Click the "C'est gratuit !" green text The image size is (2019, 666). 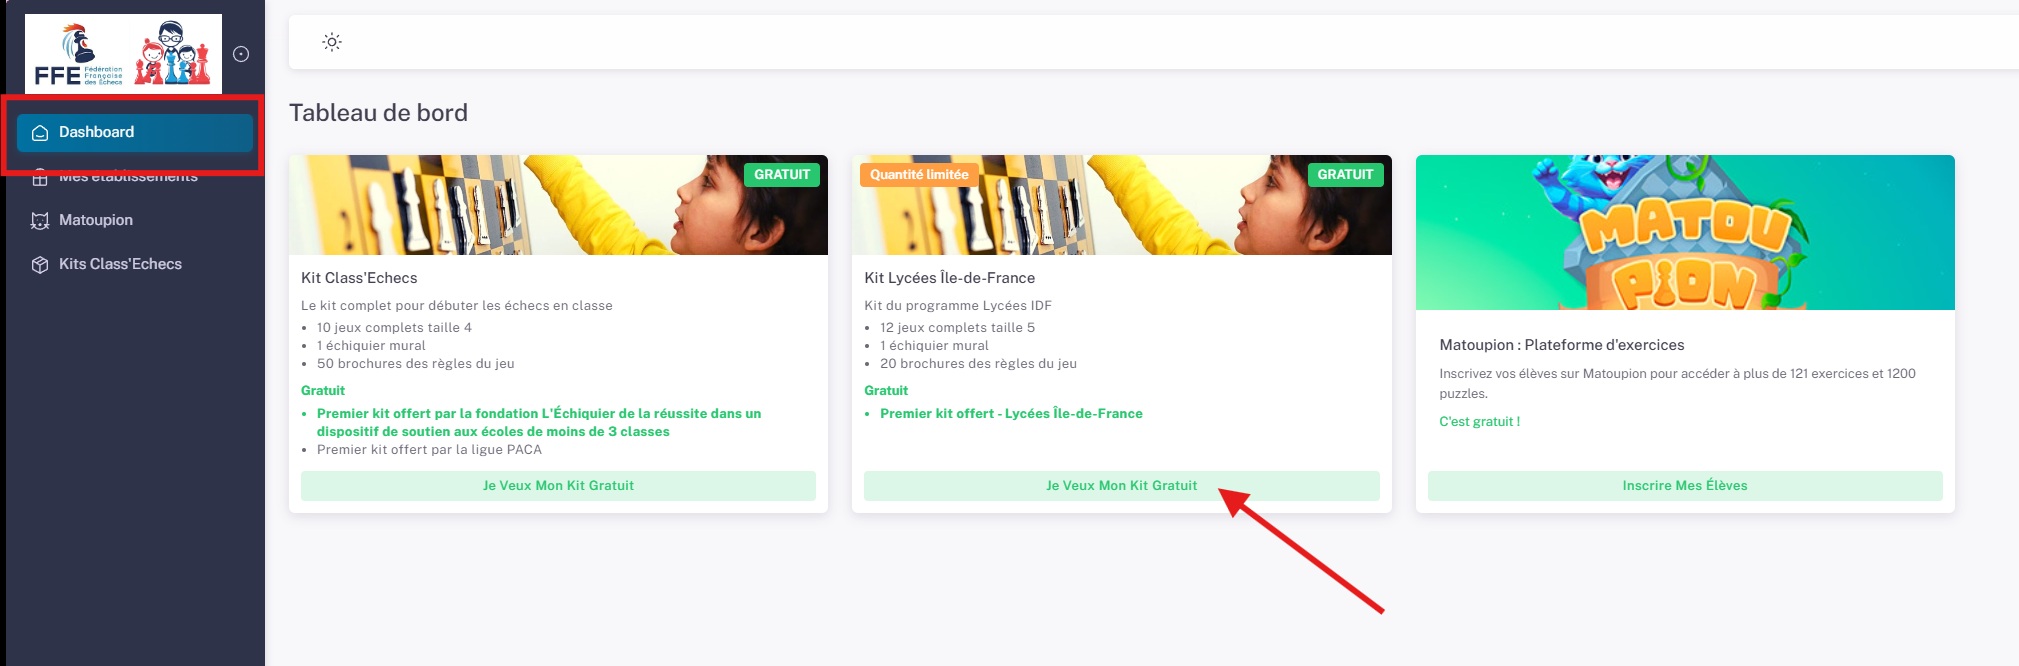tap(1479, 422)
